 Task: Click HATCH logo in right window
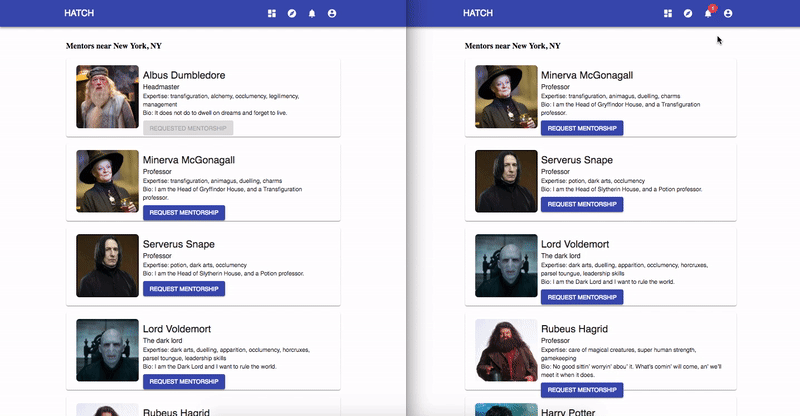(x=478, y=13)
